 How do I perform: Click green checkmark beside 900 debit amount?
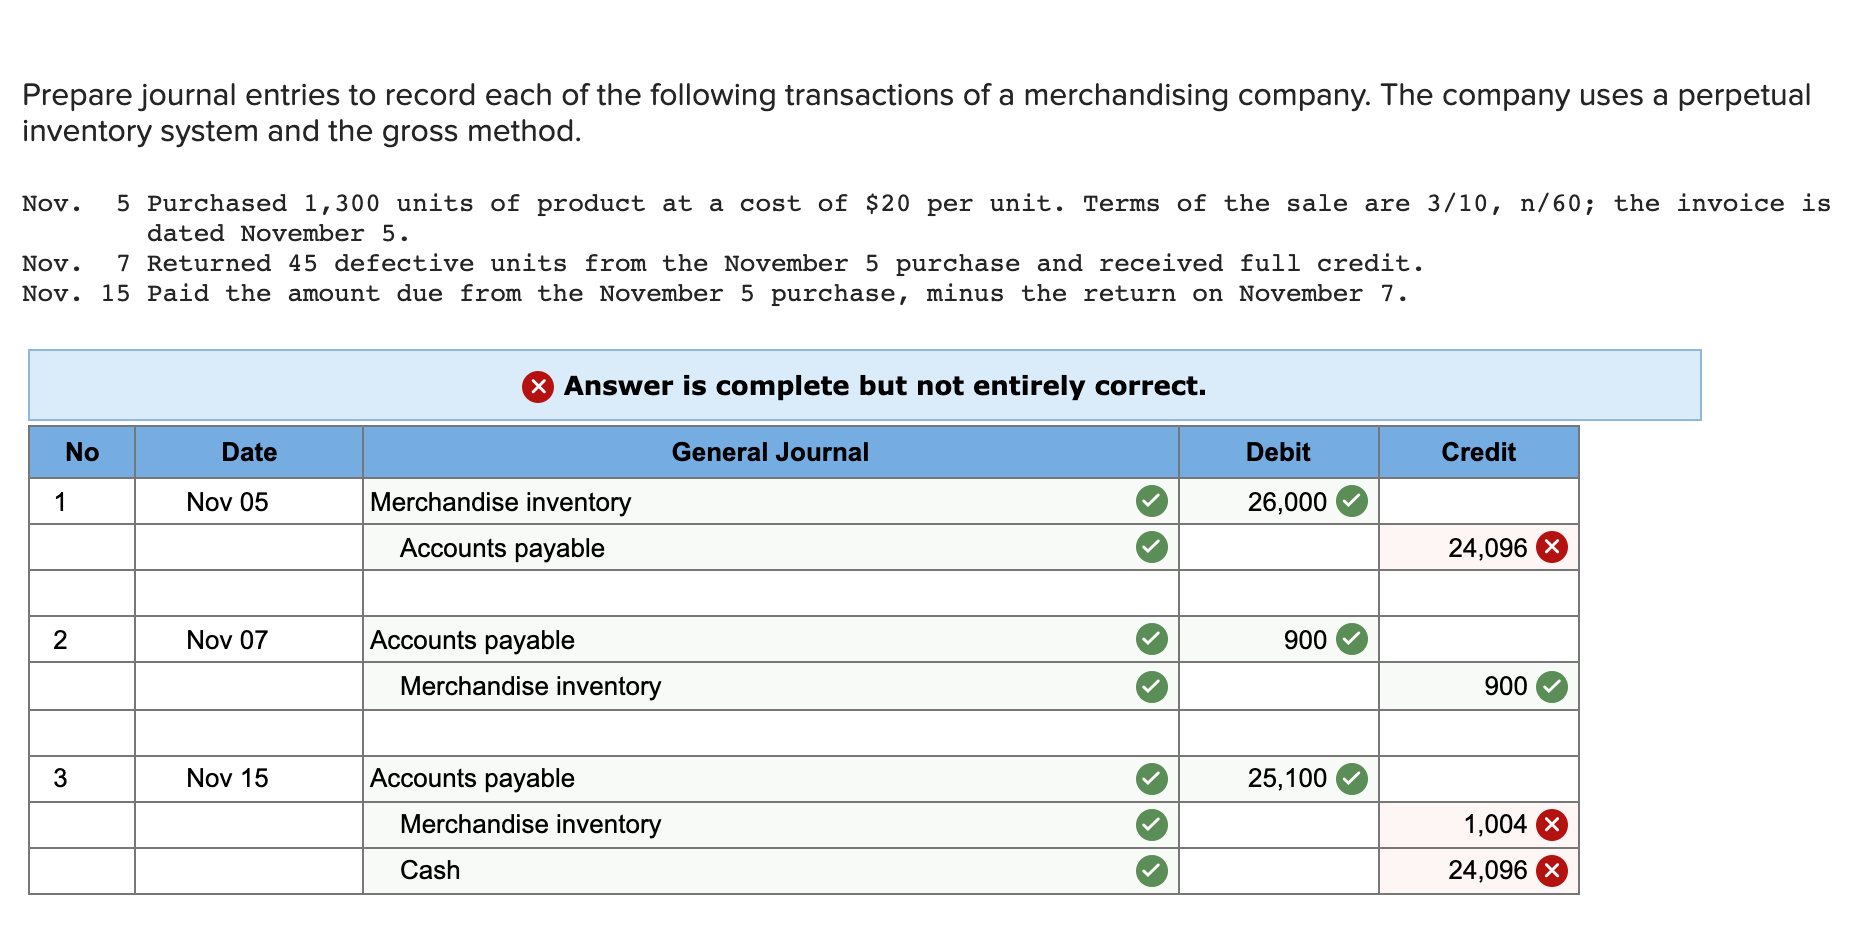point(1352,639)
